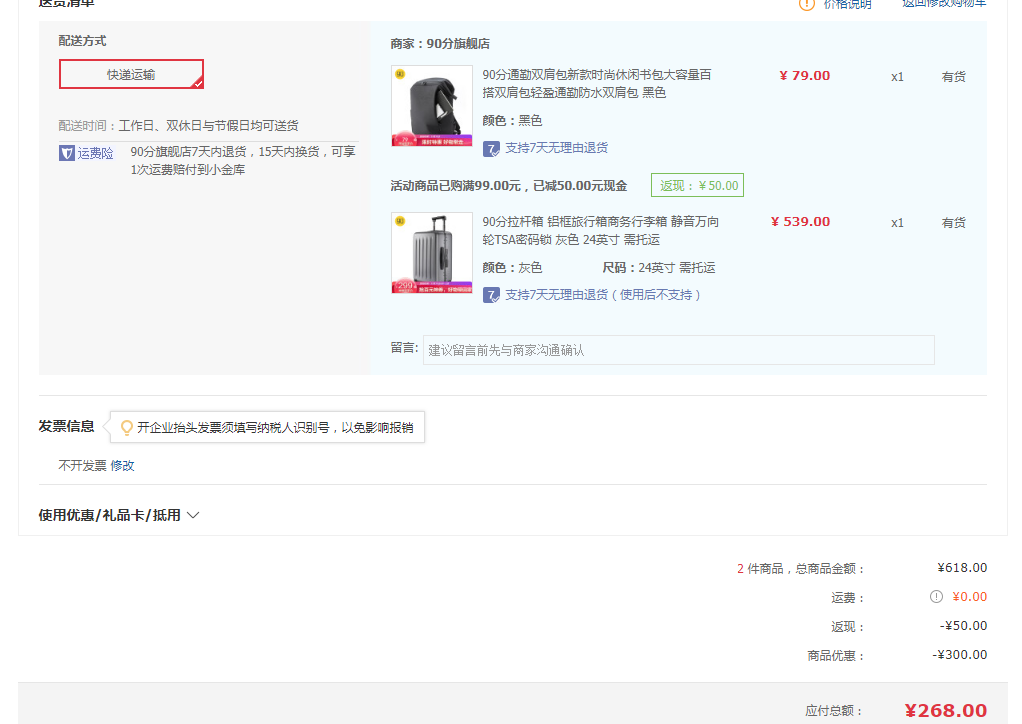Viewport: 1022px width, 724px height.
Task: Click the ¥79.00 backpack price
Action: pyautogui.click(x=804, y=76)
